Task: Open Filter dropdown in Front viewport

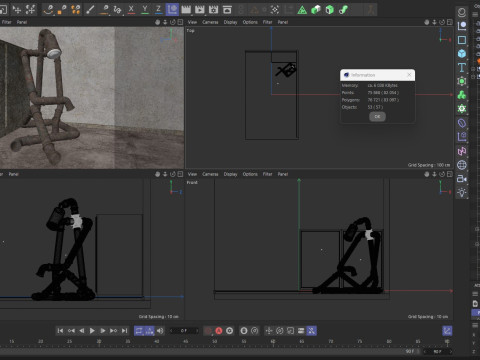Action: (267, 174)
